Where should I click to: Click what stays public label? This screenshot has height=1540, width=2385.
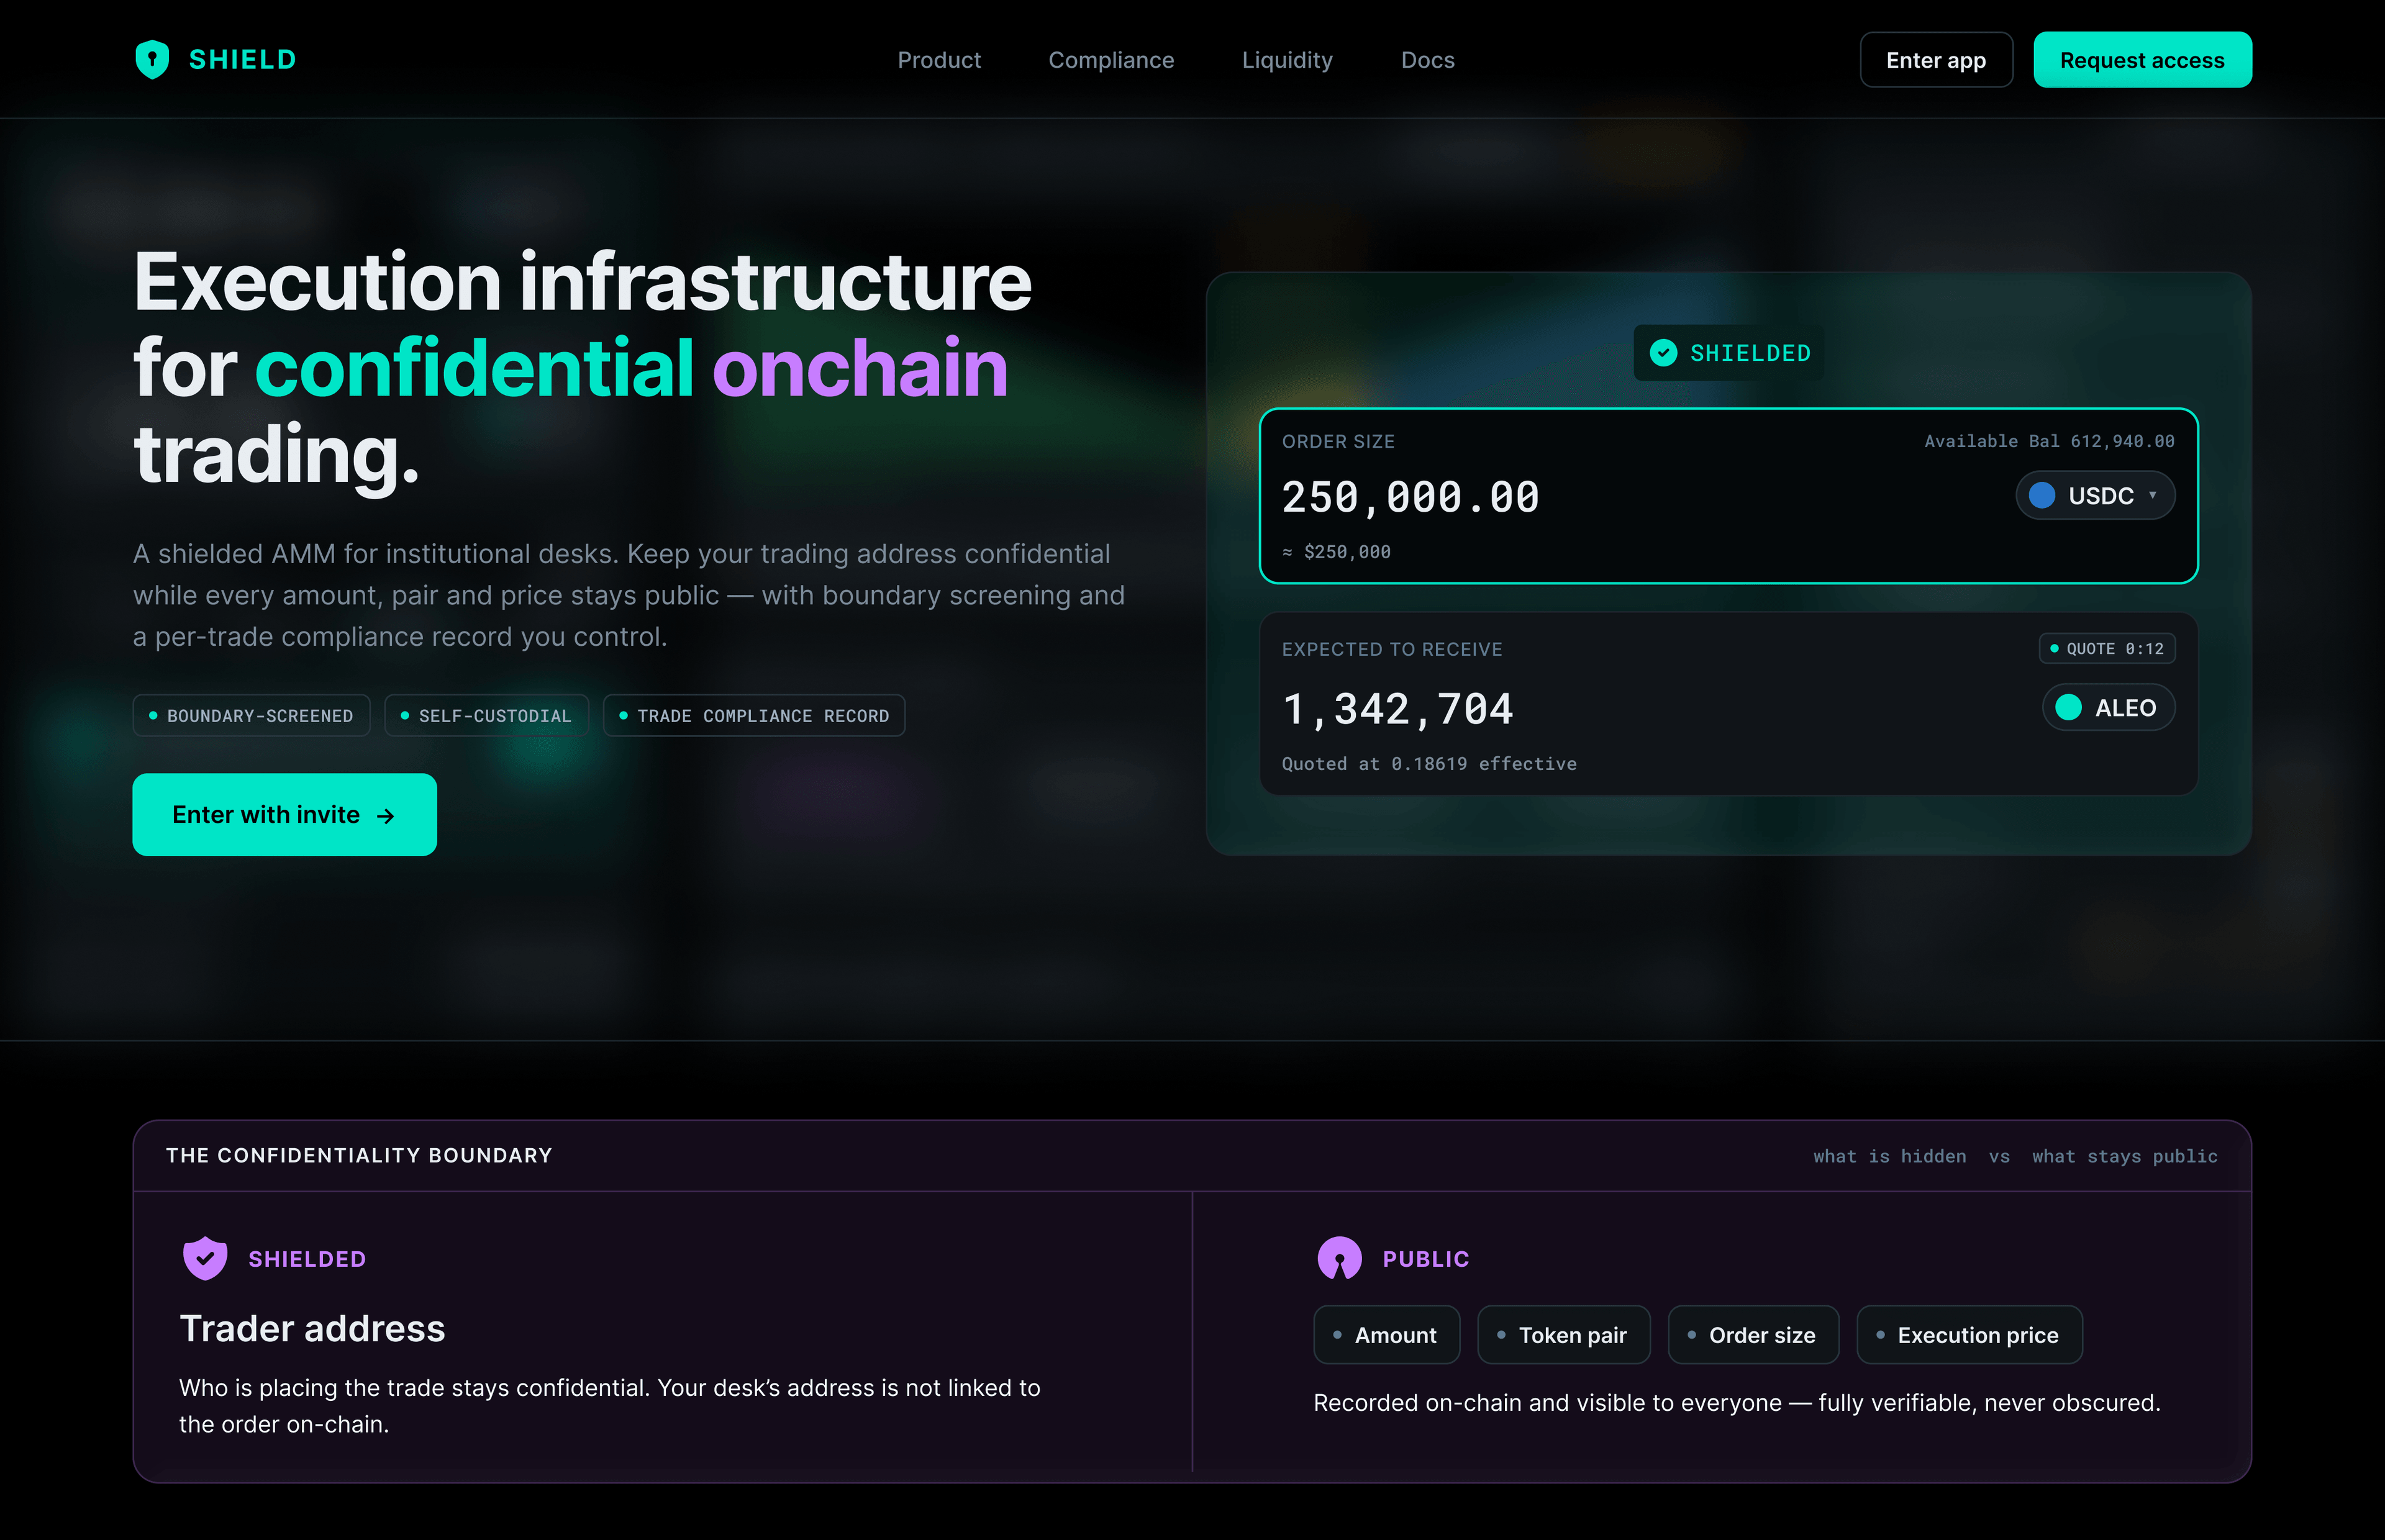[x=2124, y=1157]
